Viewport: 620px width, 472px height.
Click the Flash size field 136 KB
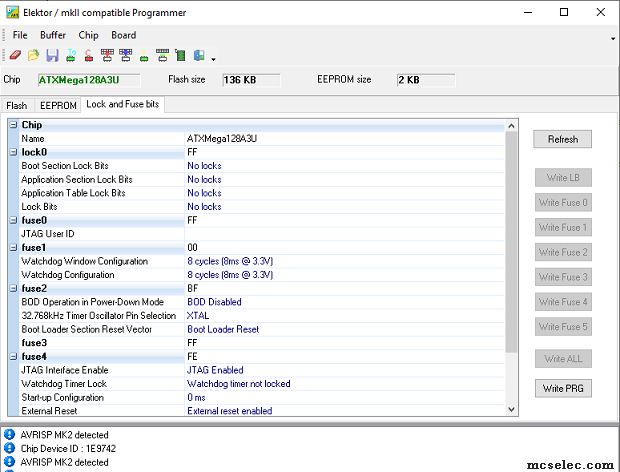pos(251,80)
